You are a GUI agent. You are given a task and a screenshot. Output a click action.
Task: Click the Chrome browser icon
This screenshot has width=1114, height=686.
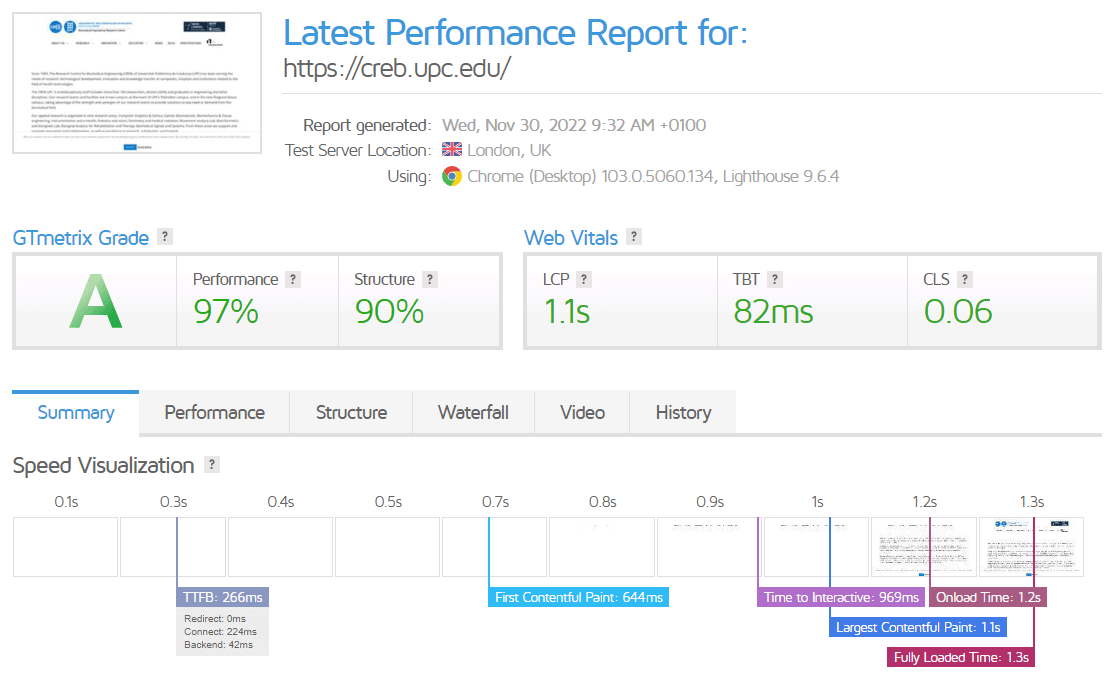452,177
